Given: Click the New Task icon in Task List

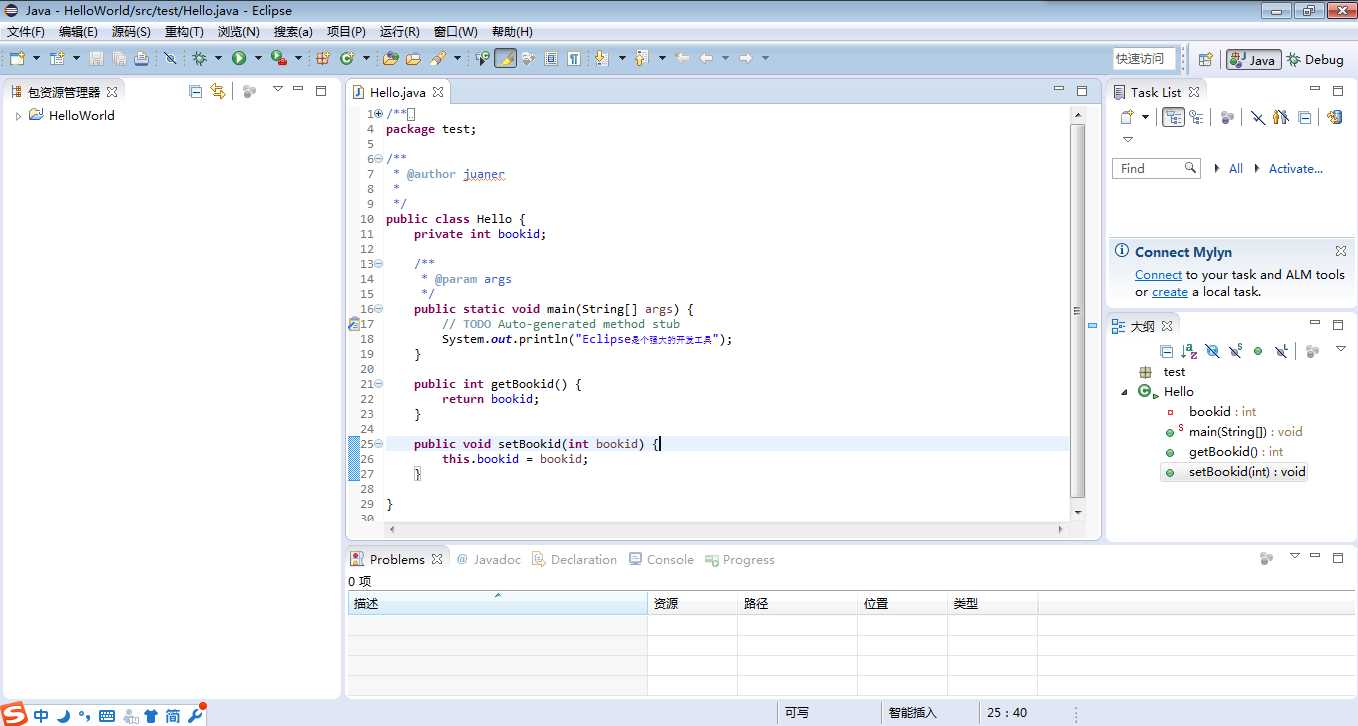Looking at the screenshot, I should click(x=1127, y=117).
